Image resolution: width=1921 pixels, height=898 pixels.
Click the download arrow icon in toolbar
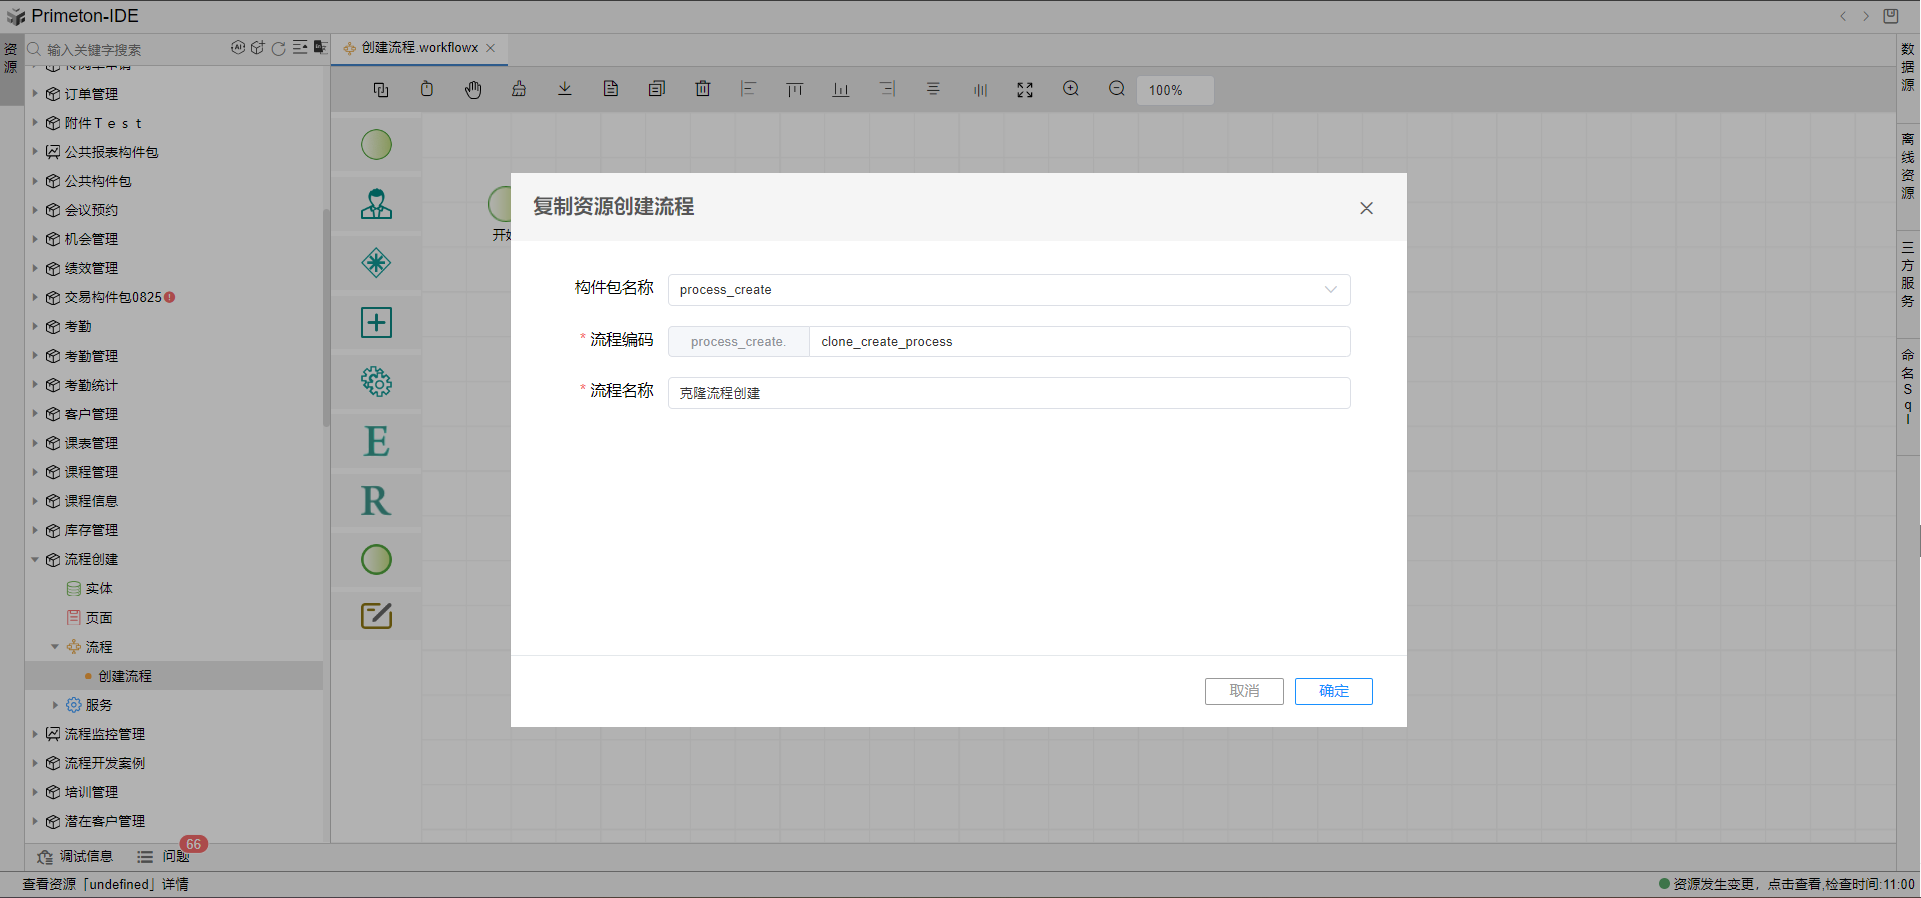[565, 89]
